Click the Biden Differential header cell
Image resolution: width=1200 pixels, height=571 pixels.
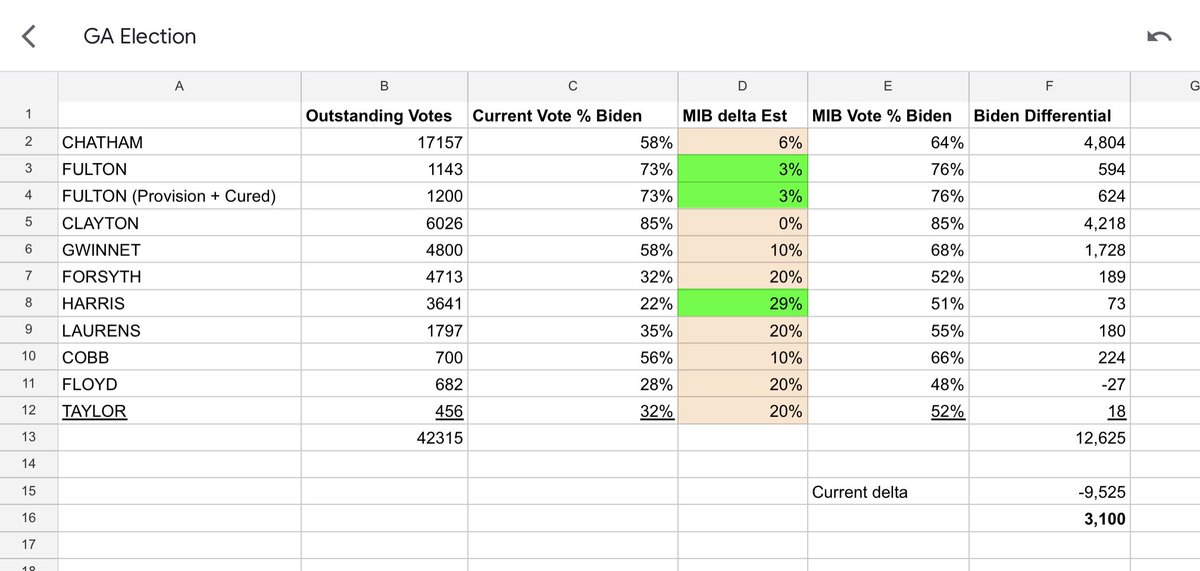[1050, 115]
